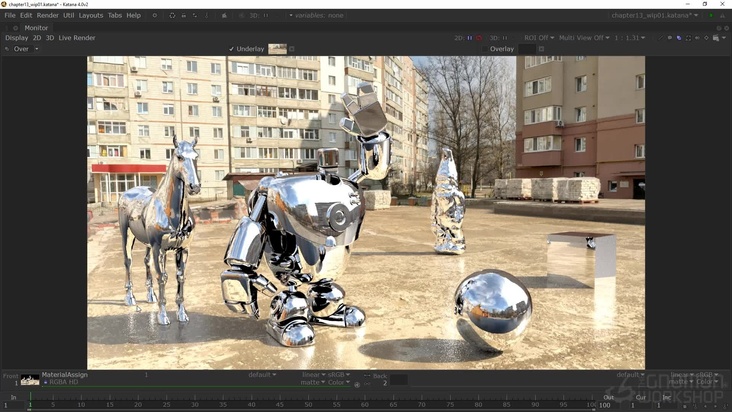Click the empty Overlay image swatch
This screenshot has width=732, height=412.
point(527,49)
